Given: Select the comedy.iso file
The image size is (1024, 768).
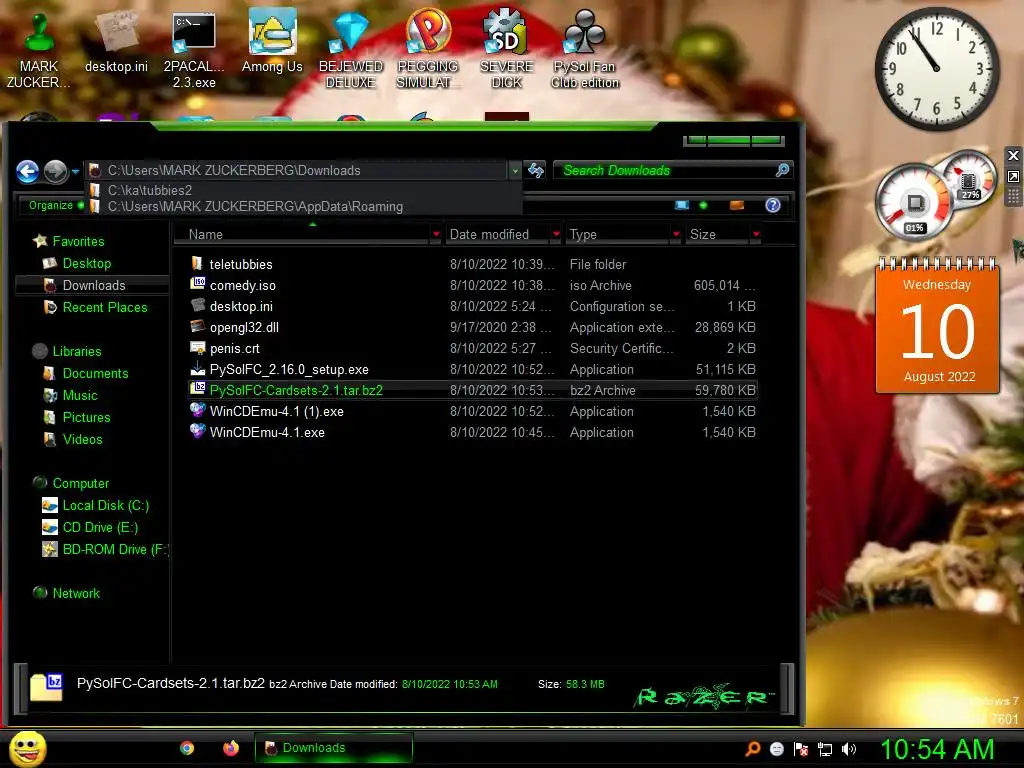Looking at the screenshot, I should (x=473, y=285).
